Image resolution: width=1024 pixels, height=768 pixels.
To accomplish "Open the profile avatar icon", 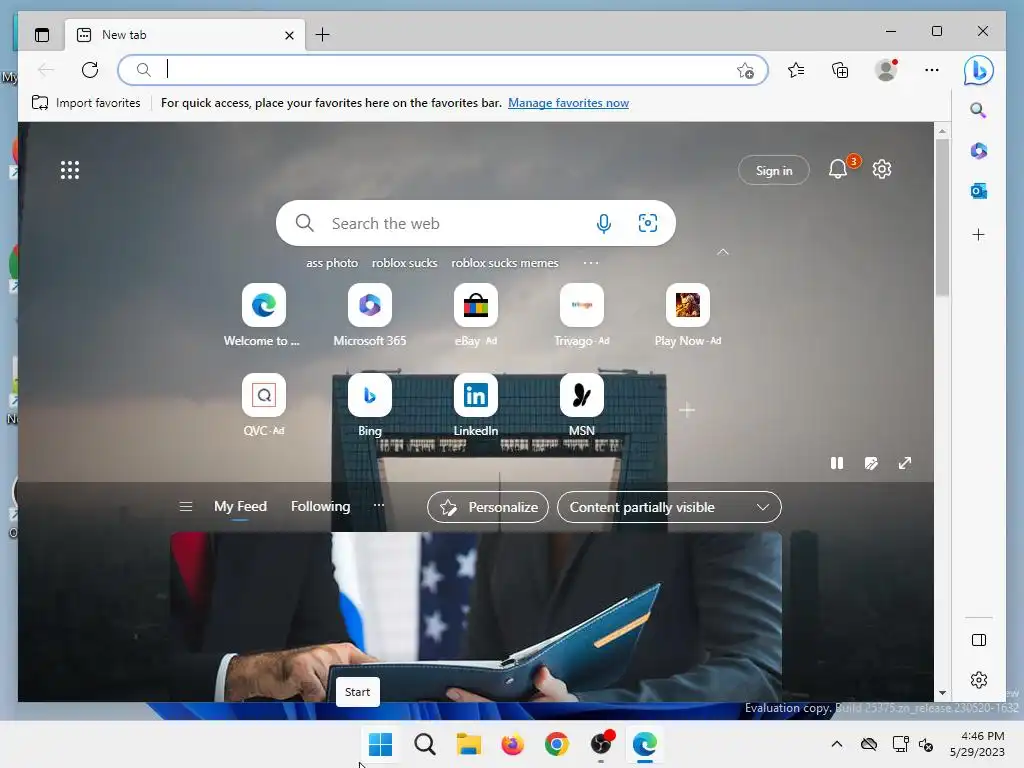I will click(886, 70).
